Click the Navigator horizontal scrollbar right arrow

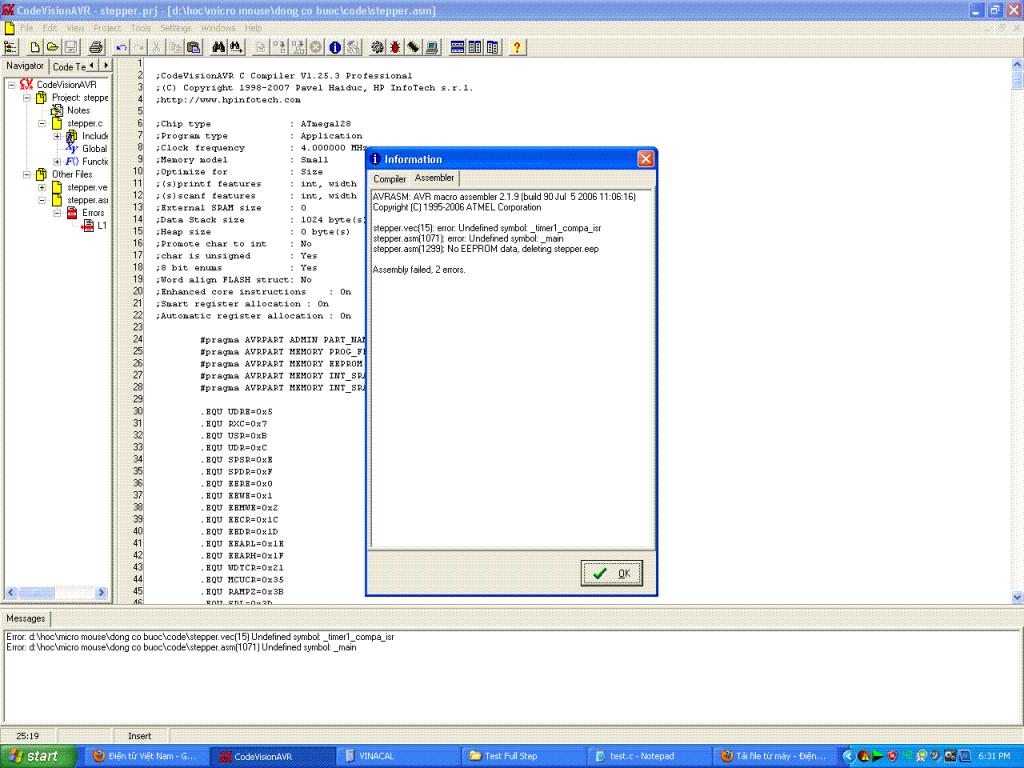pos(101,592)
